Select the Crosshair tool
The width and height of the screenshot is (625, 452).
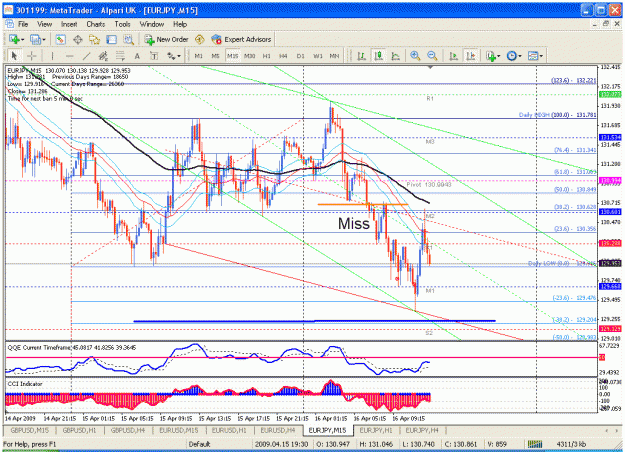32,56
